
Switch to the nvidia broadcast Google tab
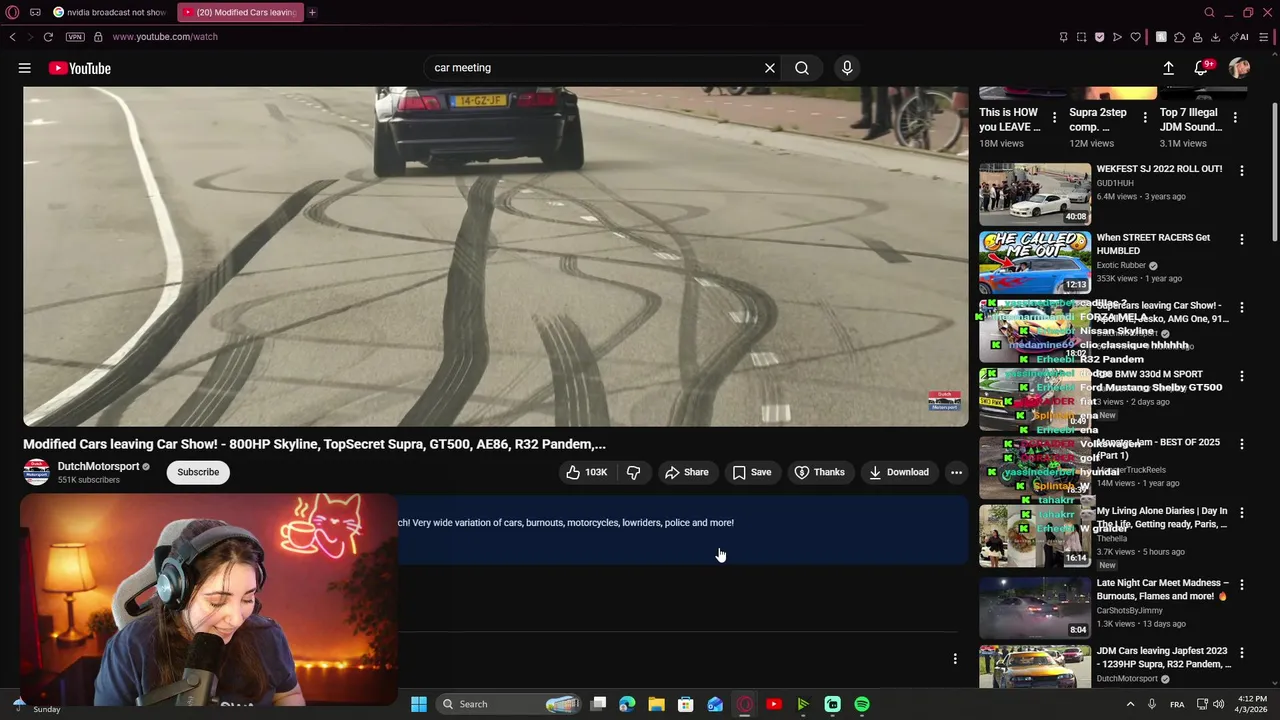coord(110,12)
